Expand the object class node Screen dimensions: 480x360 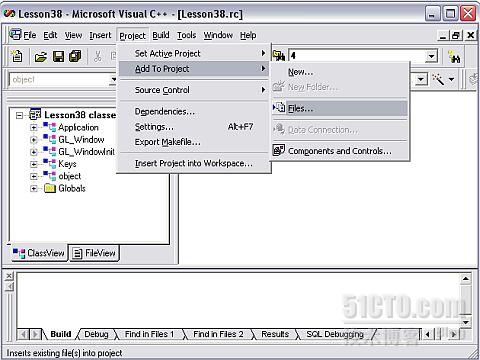point(33,176)
